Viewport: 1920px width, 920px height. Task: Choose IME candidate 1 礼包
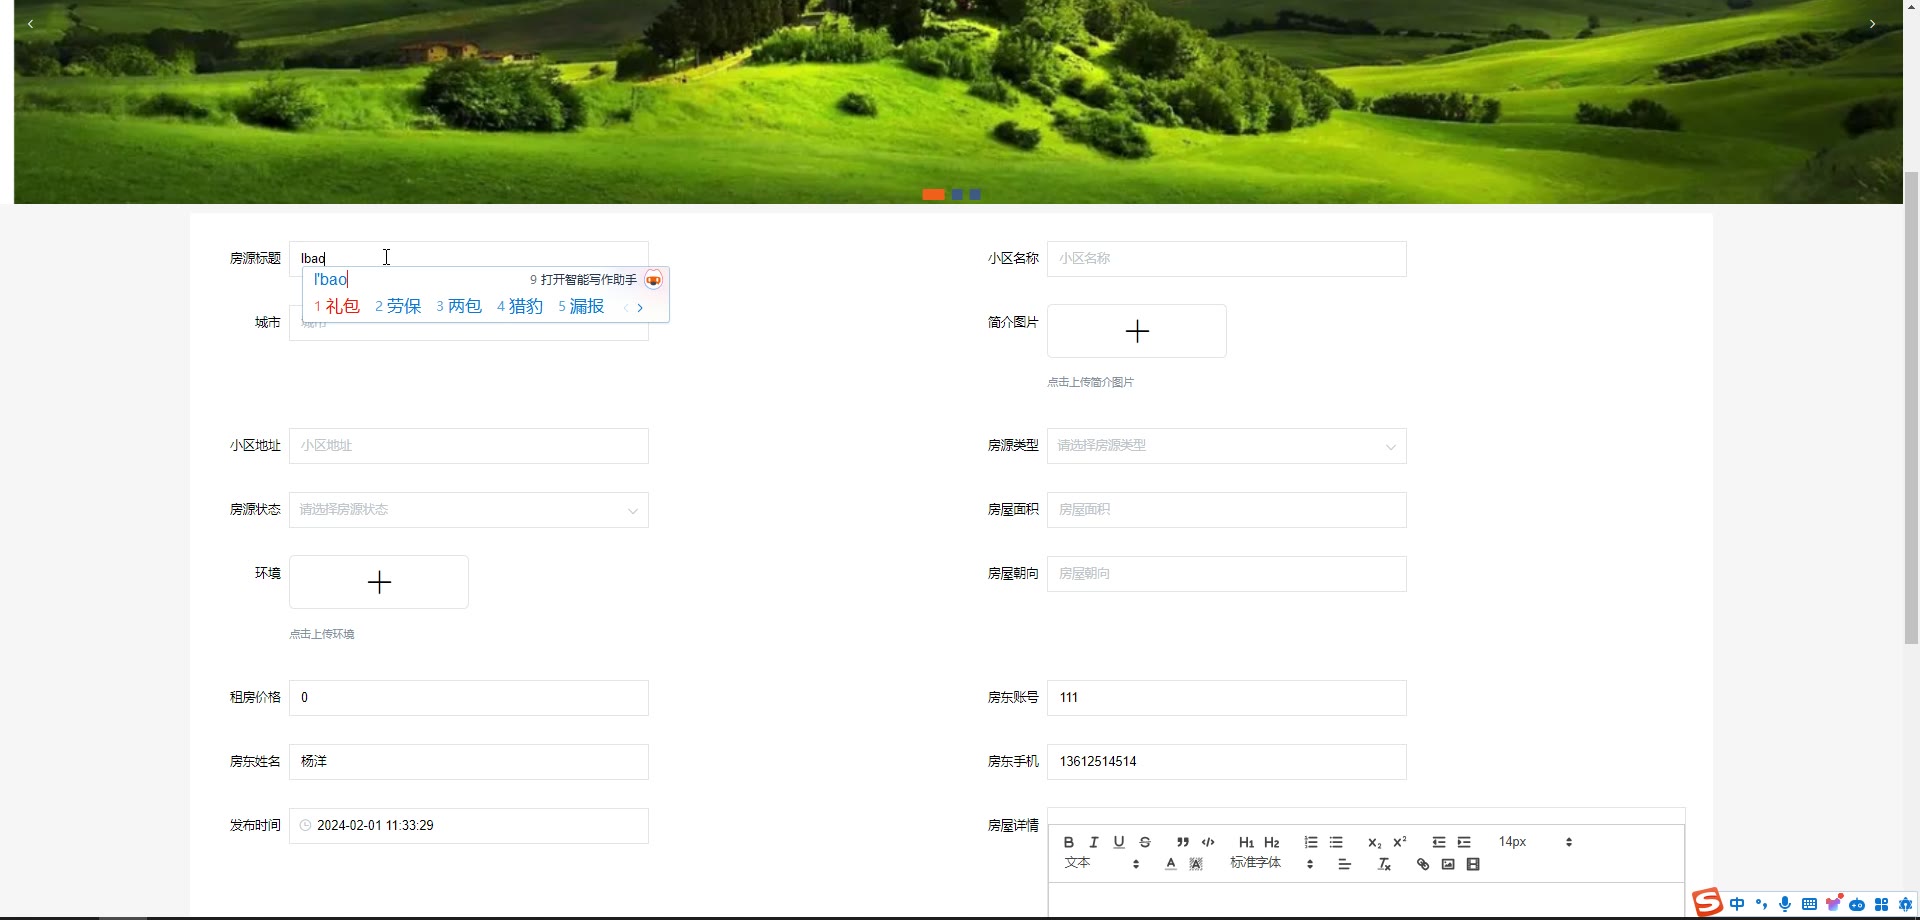coord(337,307)
